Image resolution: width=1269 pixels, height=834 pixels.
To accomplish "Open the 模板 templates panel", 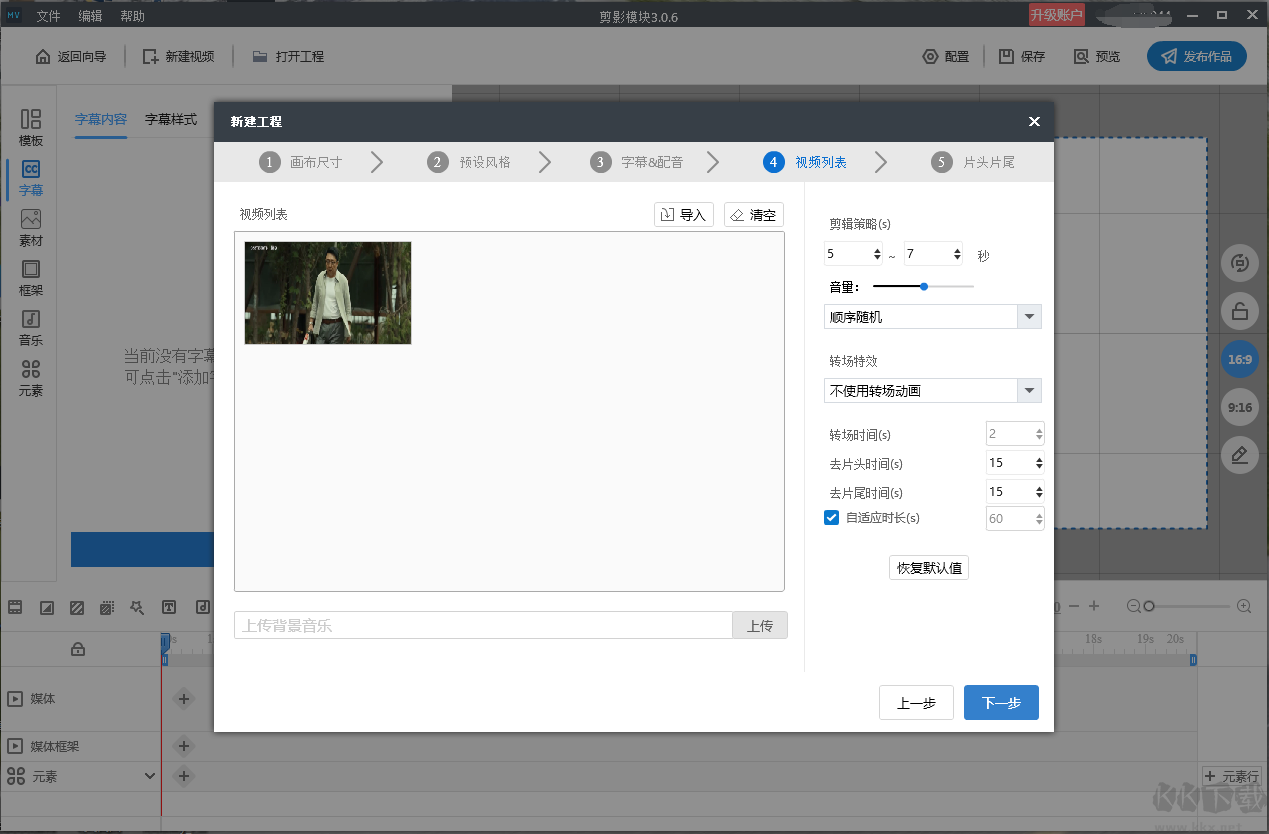I will (31, 127).
